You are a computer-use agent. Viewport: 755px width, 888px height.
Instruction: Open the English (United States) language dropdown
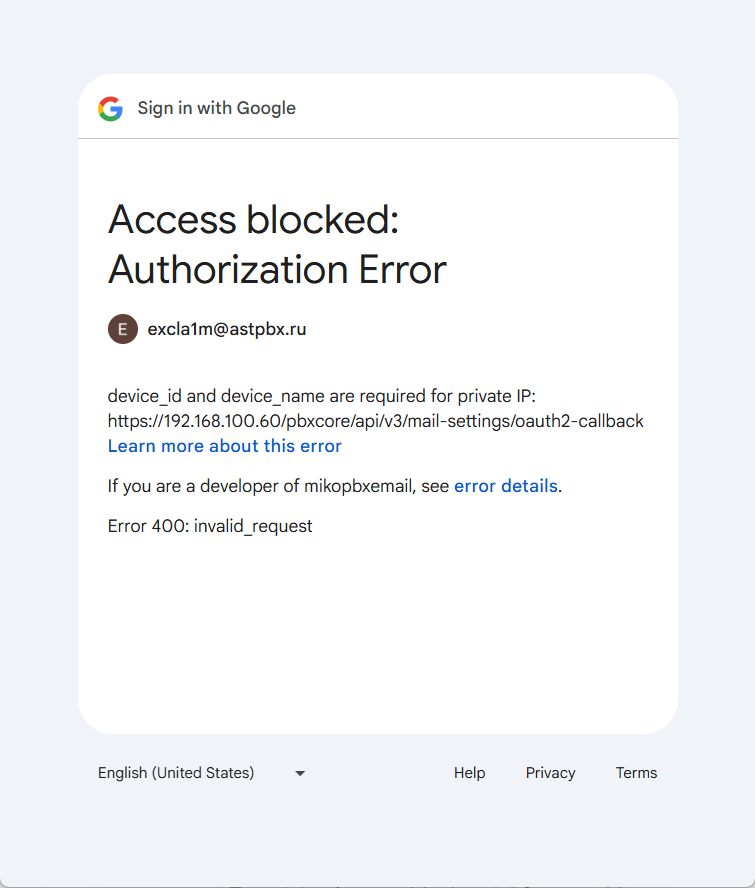point(176,773)
